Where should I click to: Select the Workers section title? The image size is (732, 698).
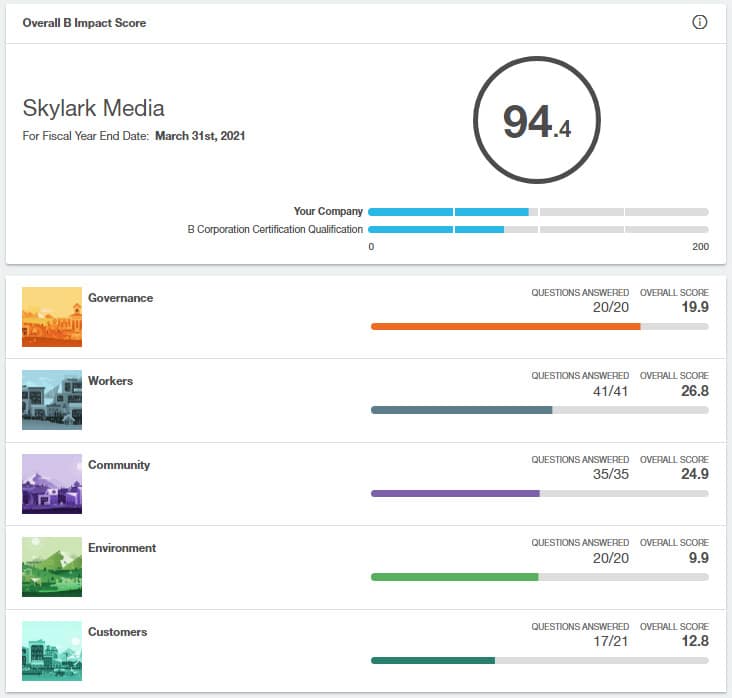point(111,381)
